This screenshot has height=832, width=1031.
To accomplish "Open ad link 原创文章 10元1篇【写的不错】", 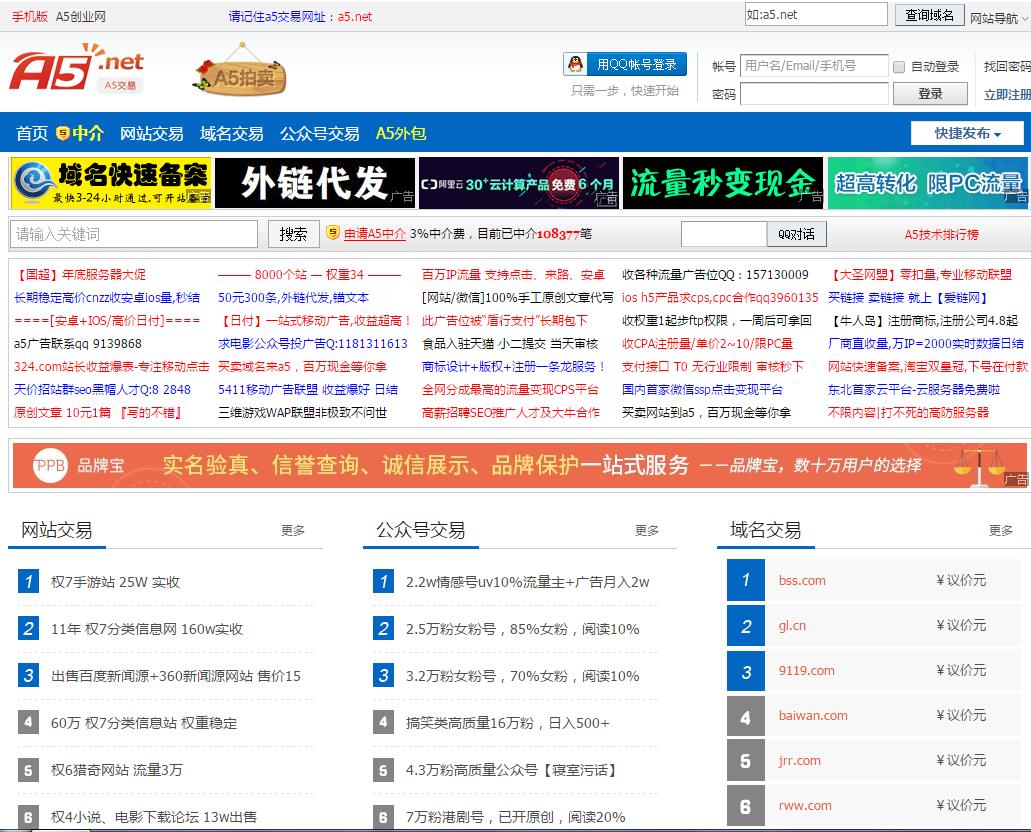I will point(97,412).
